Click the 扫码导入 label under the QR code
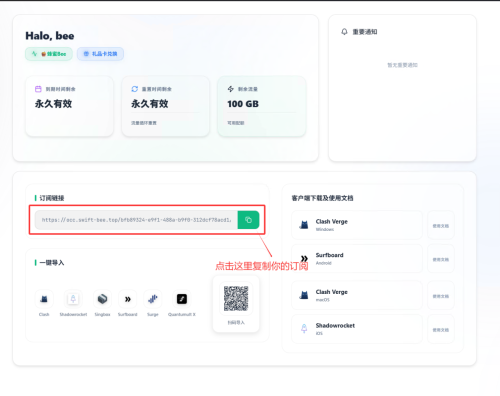 tap(236, 322)
